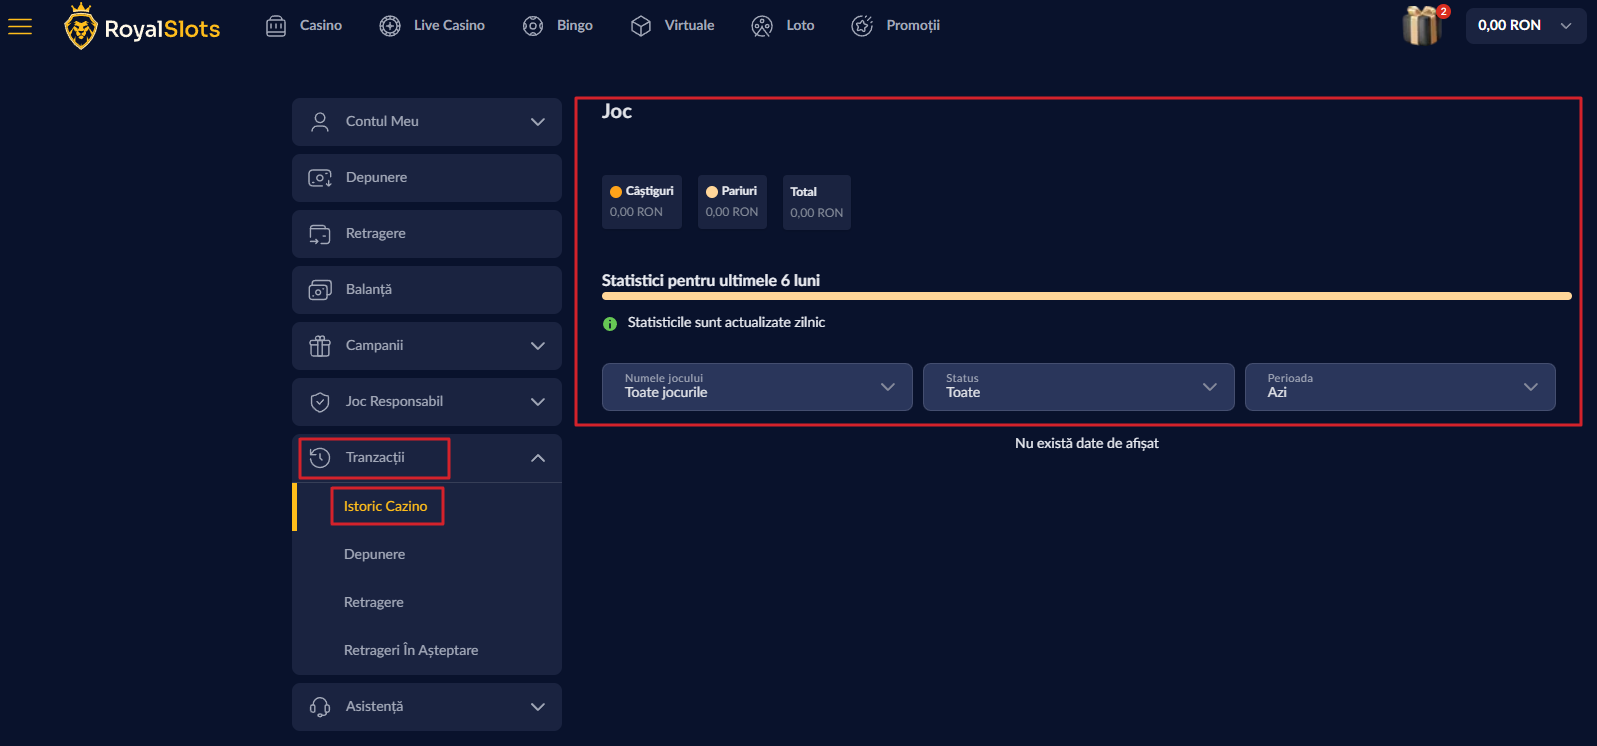Select the Total statistics box
1597x746 pixels.
(x=816, y=202)
